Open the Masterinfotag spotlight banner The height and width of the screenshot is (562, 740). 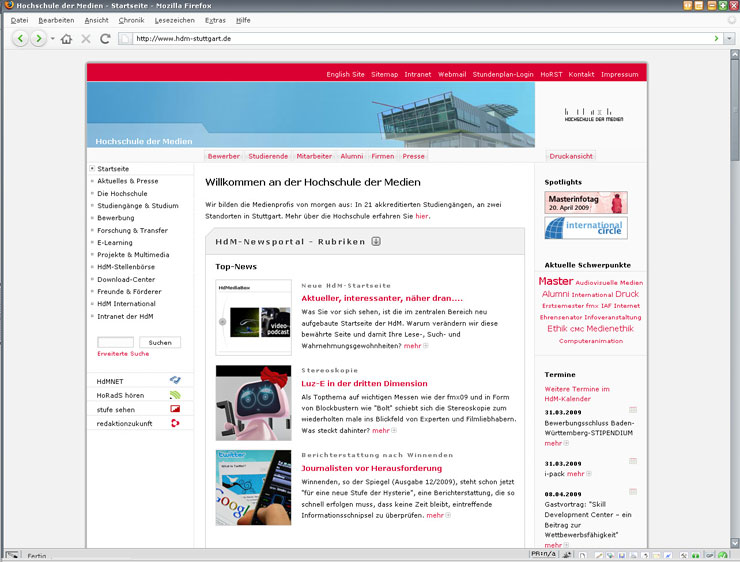pos(586,202)
